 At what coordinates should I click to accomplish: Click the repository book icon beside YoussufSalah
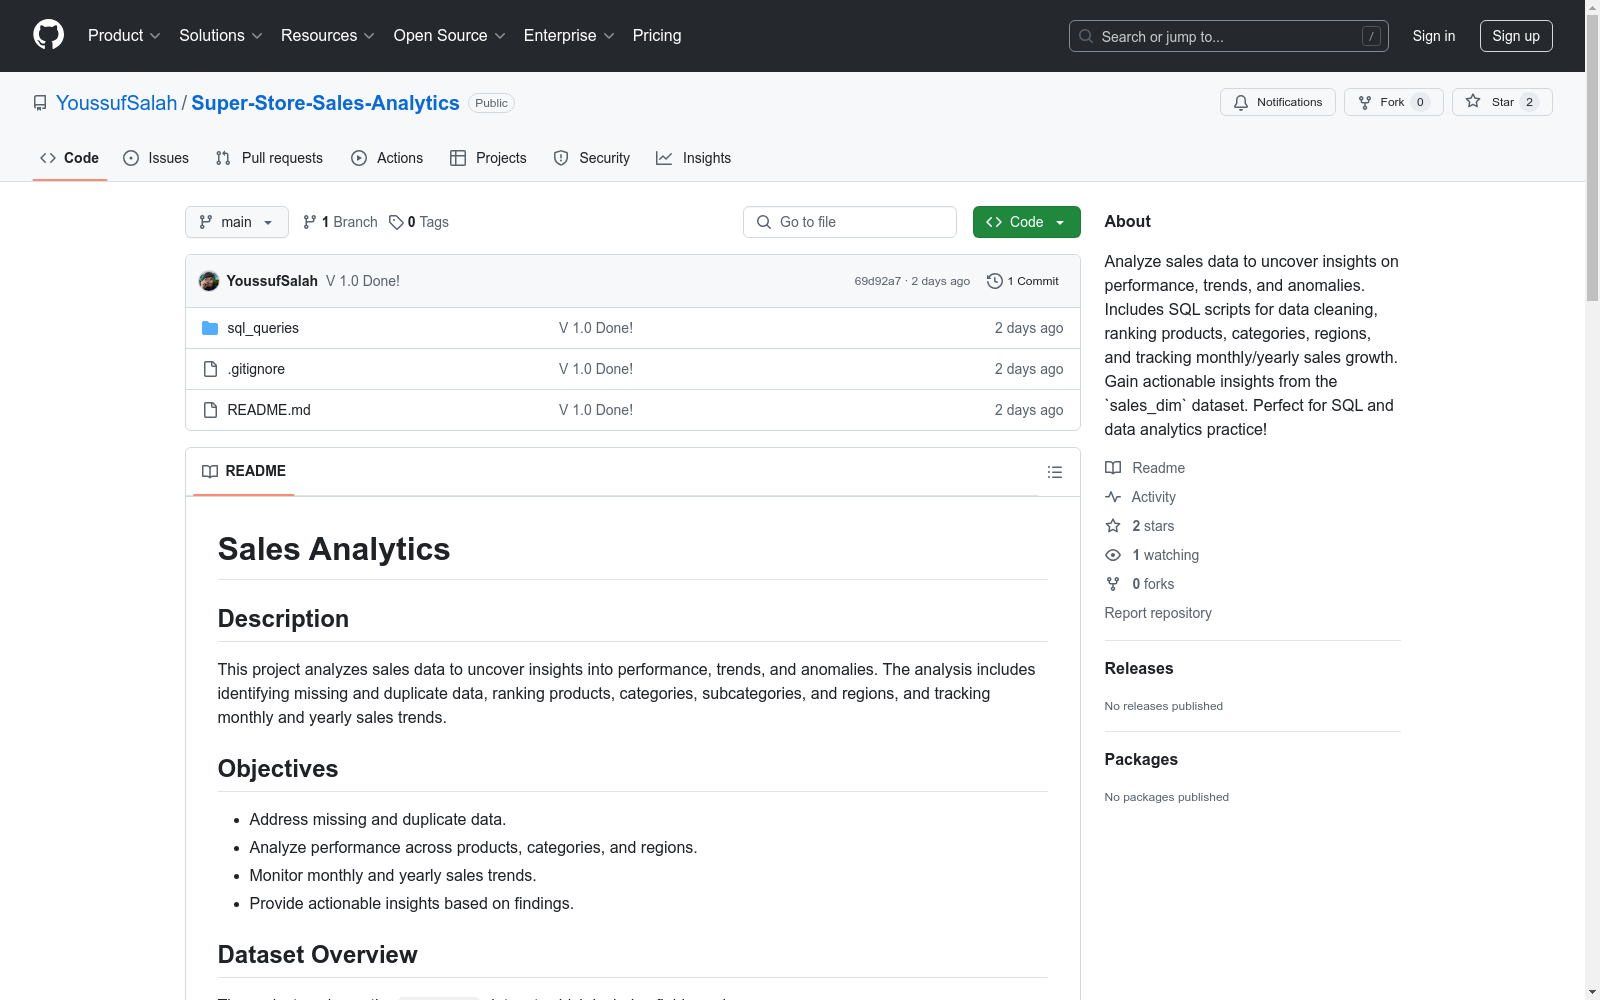tap(40, 103)
